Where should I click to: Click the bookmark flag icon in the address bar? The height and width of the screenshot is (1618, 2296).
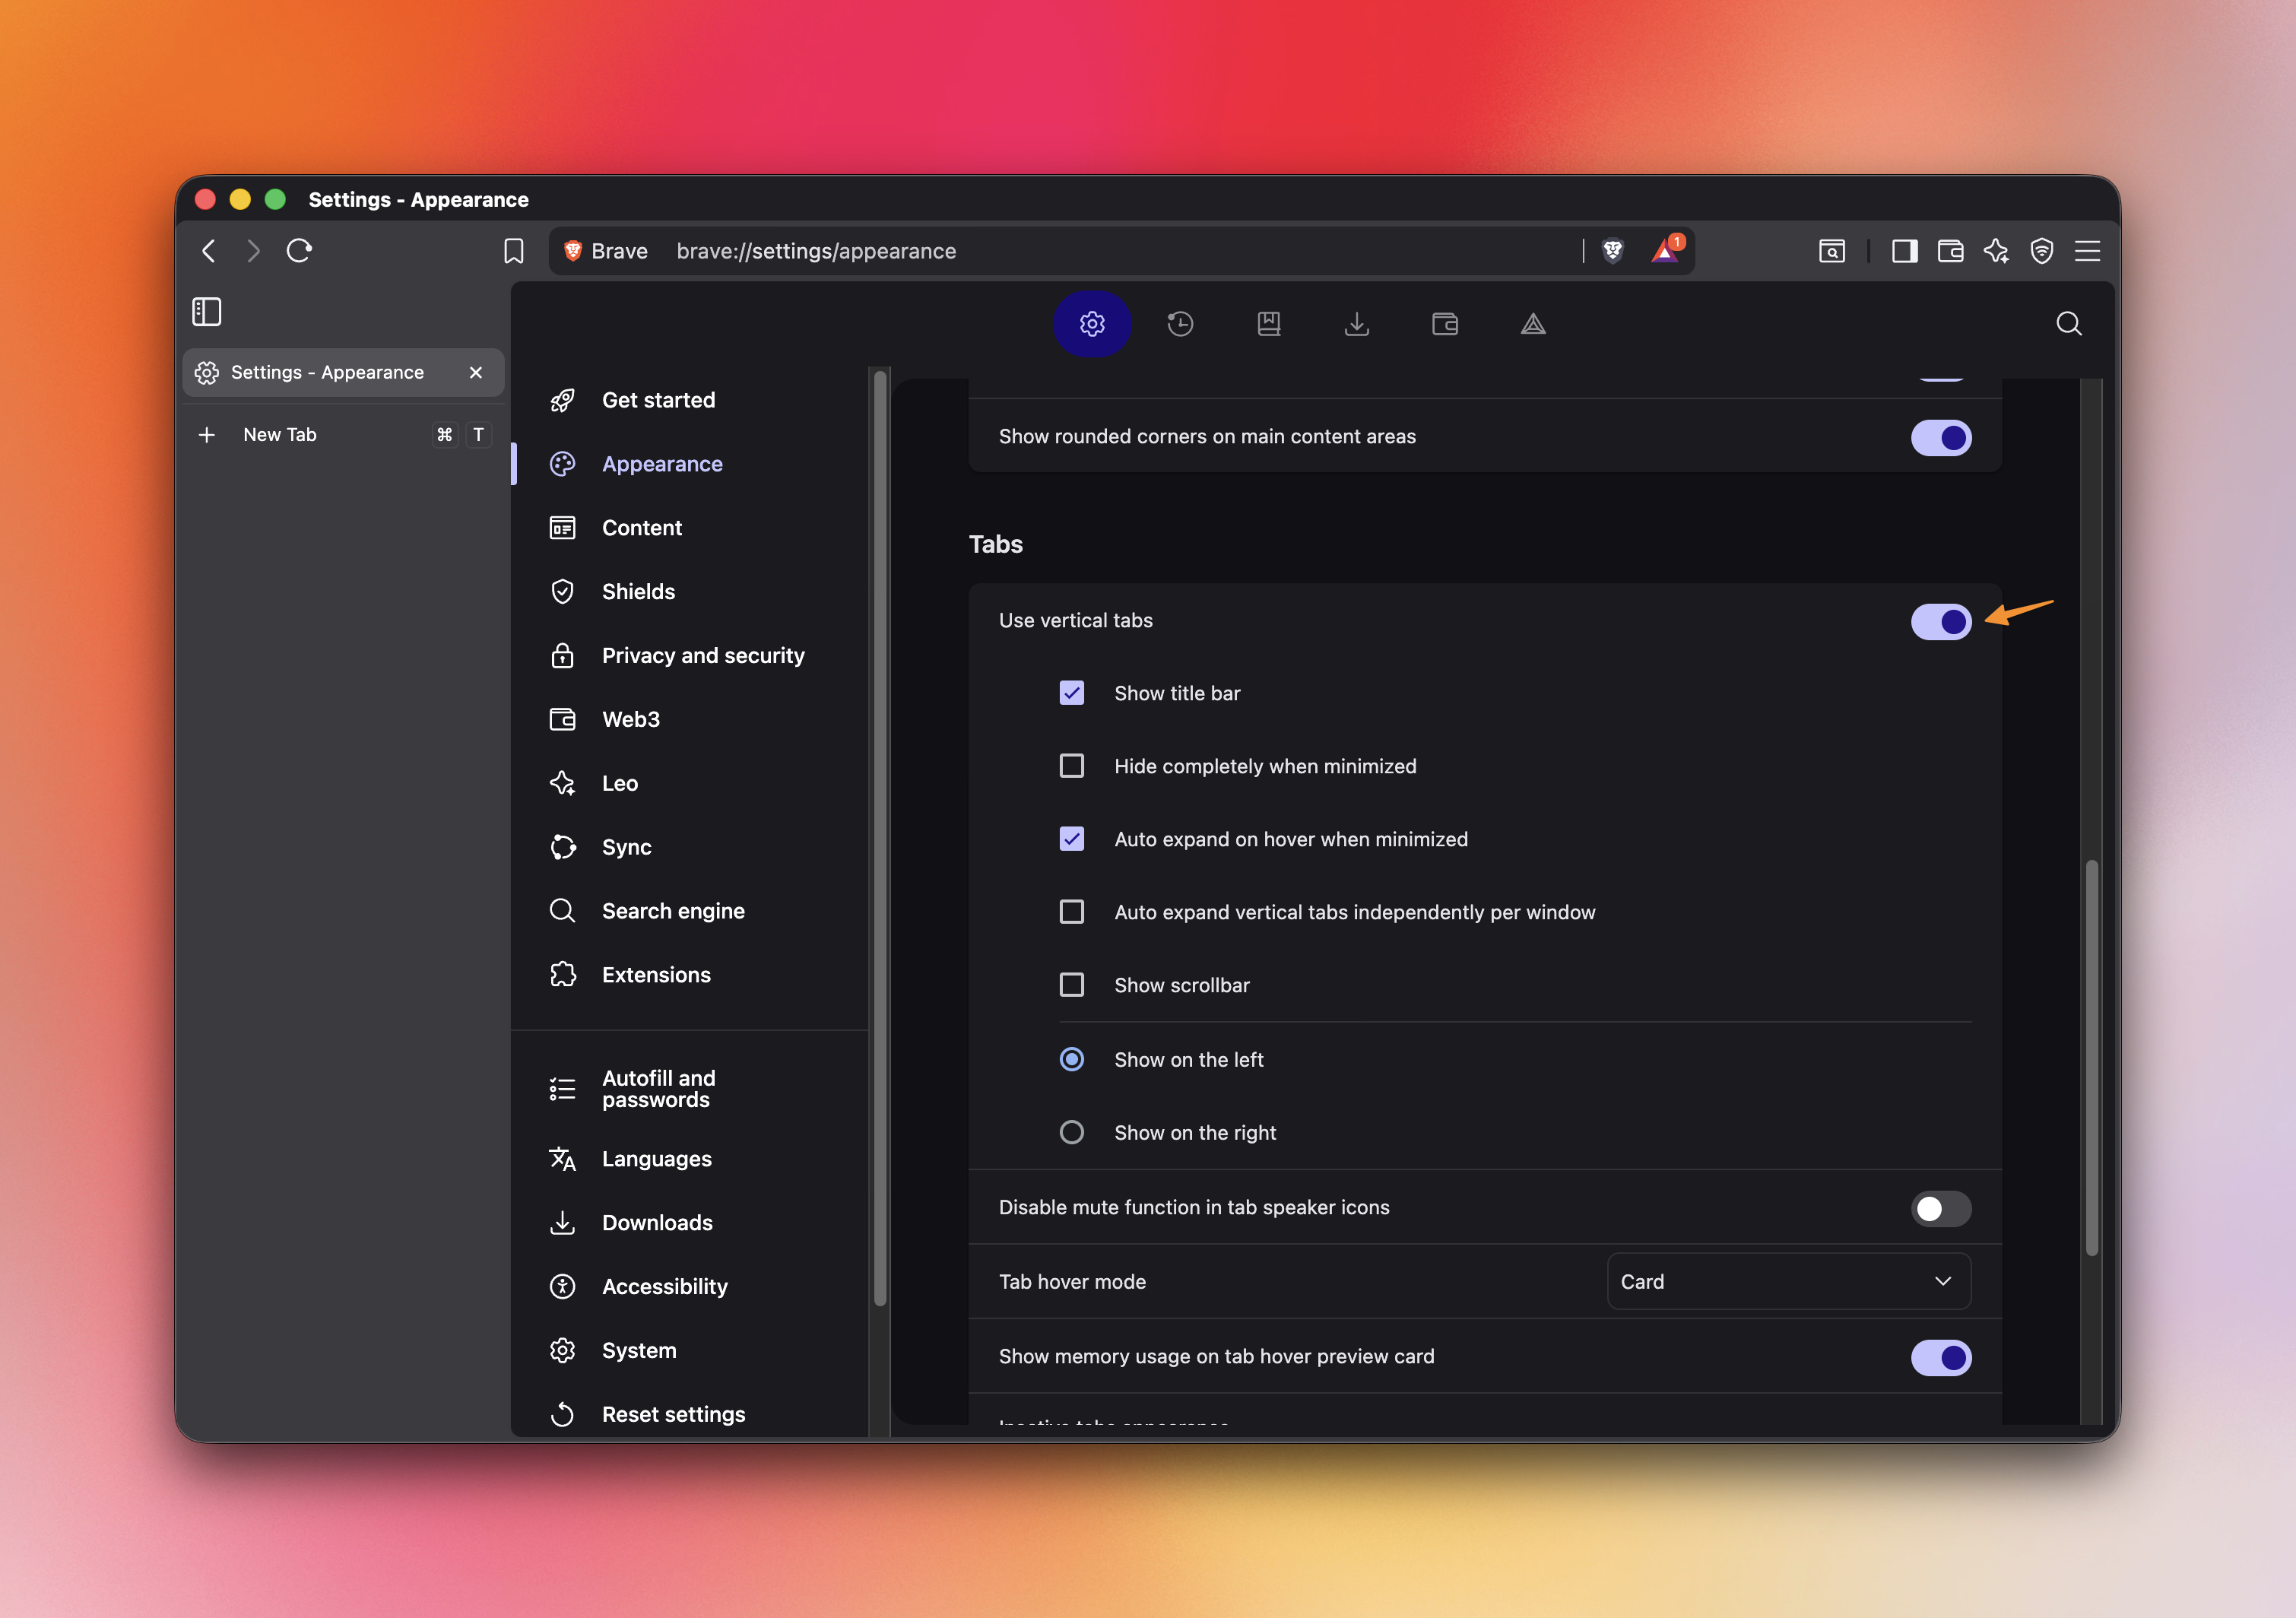(x=514, y=251)
